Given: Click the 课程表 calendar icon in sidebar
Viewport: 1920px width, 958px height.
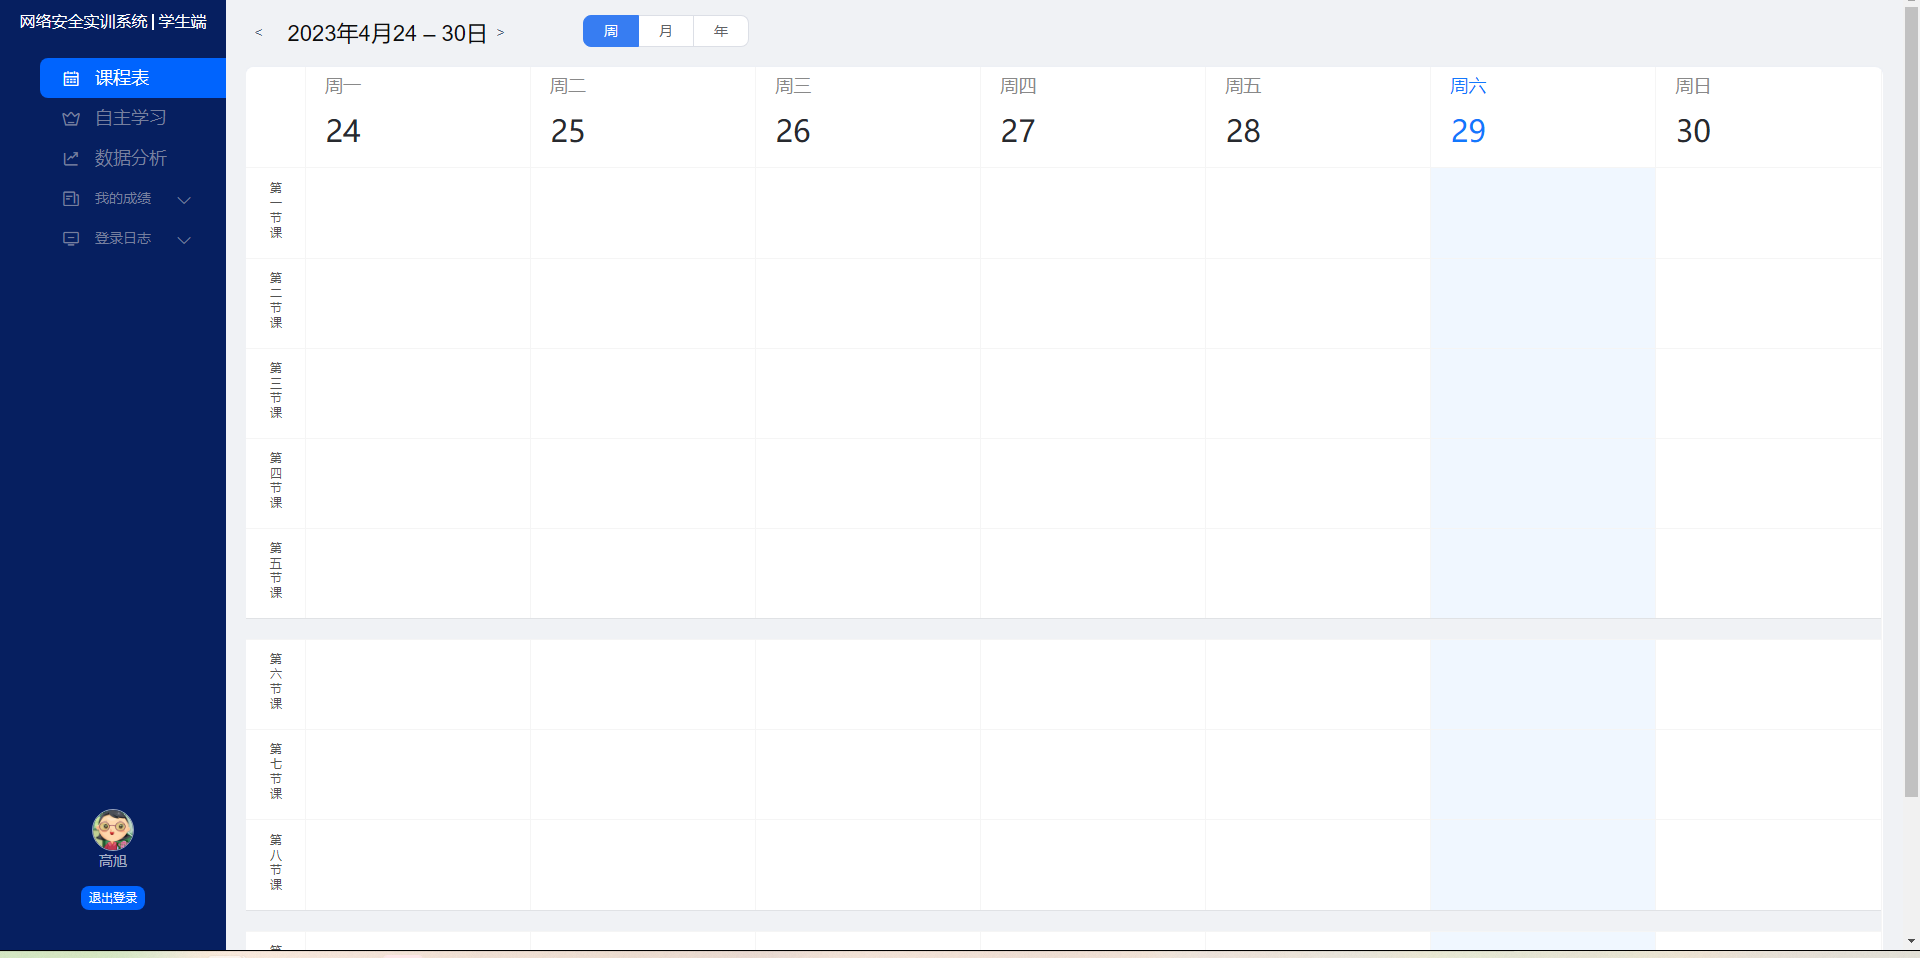Looking at the screenshot, I should [x=71, y=78].
